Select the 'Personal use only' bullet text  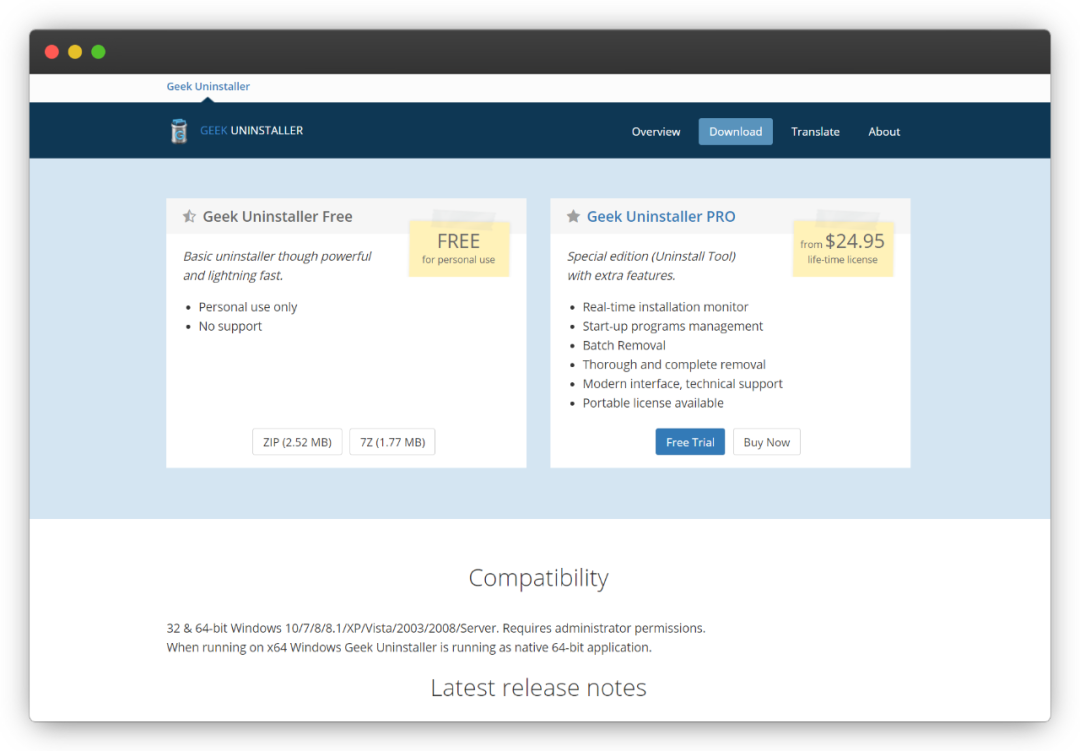pyautogui.click(x=248, y=307)
